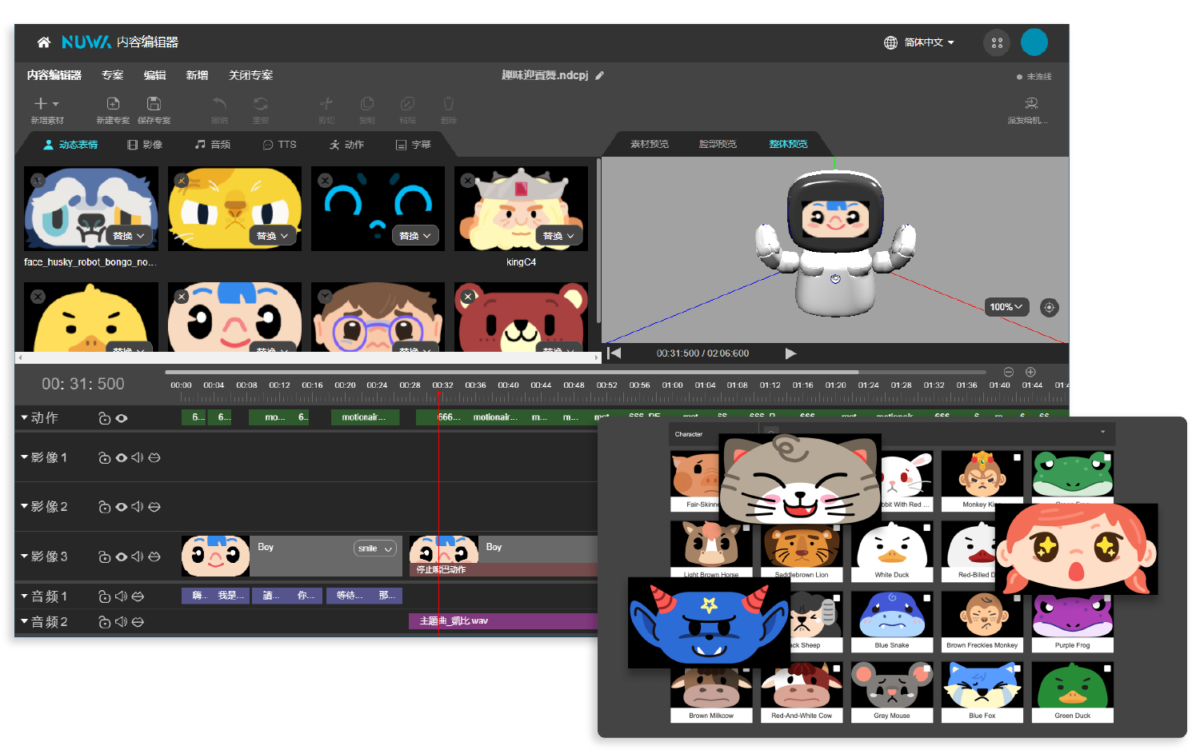Open the smile expression dropdown on Boy clip
Screen dimensions: 1200x750
click(x=375, y=549)
